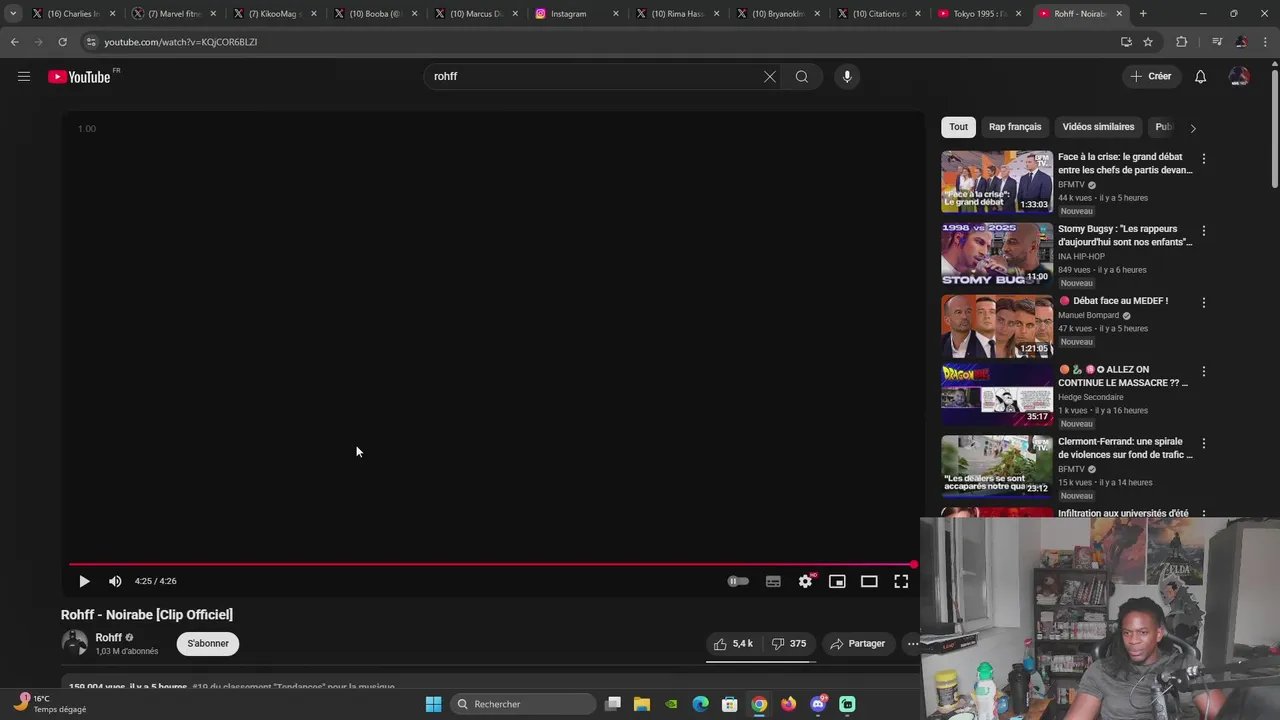Click the Partager share button
This screenshot has width=1280, height=720.
coord(857,643)
